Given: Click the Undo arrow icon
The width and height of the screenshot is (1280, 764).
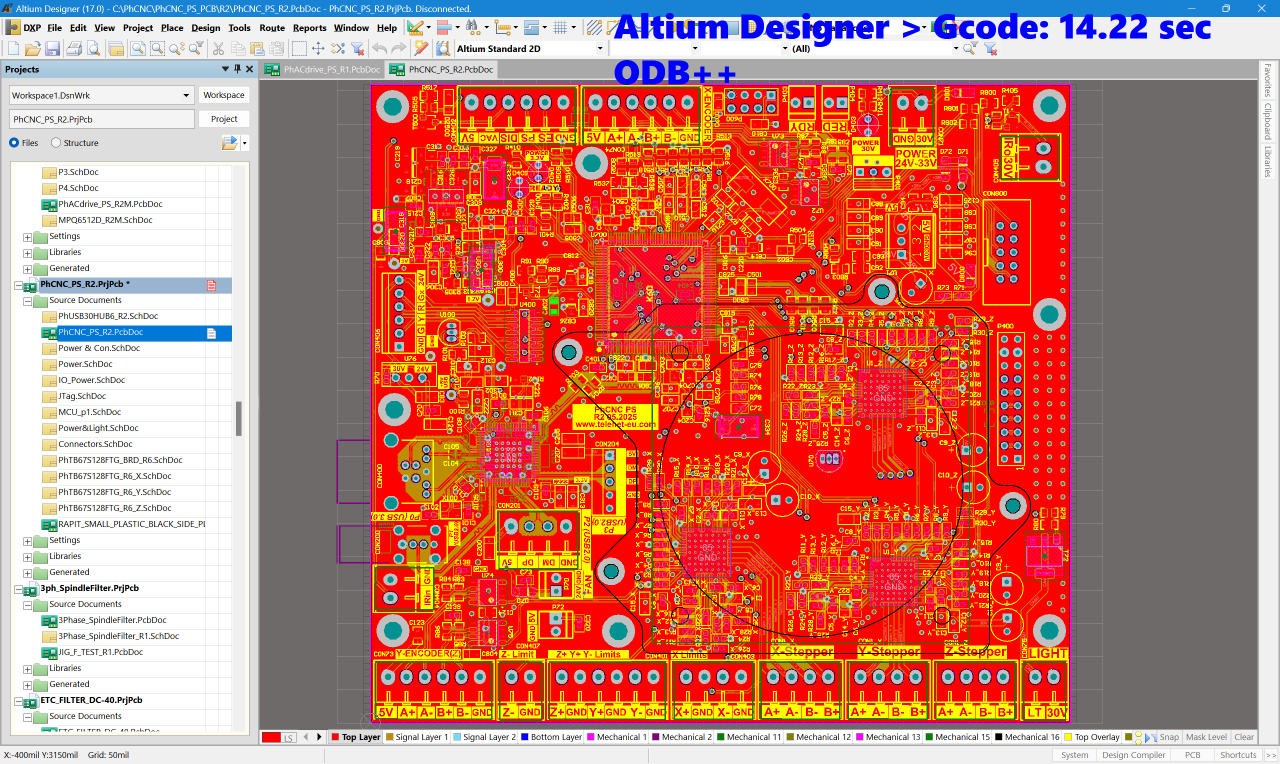Looking at the screenshot, I should pyautogui.click(x=380, y=48).
